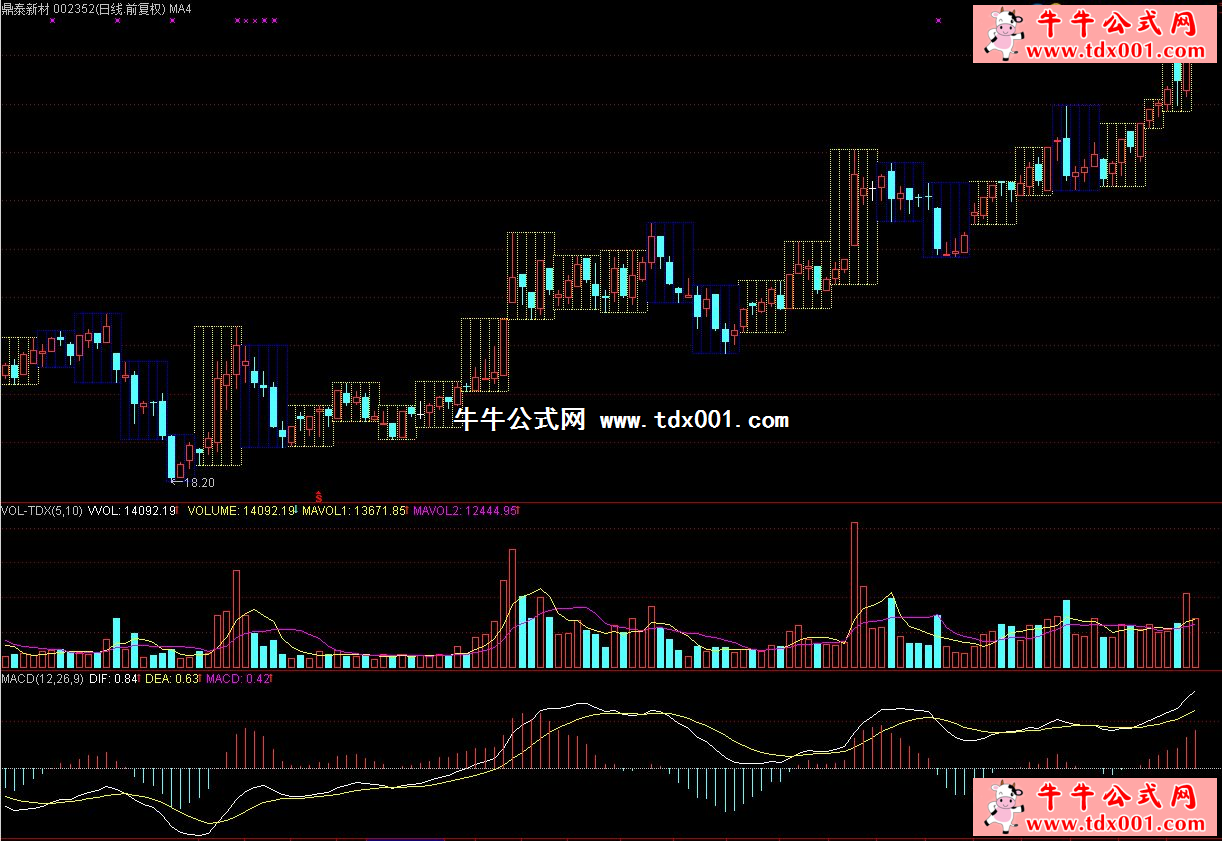This screenshot has height=841, width=1222.
Task: Click the tallest red bar in the volume panel
Action: (x=854, y=595)
